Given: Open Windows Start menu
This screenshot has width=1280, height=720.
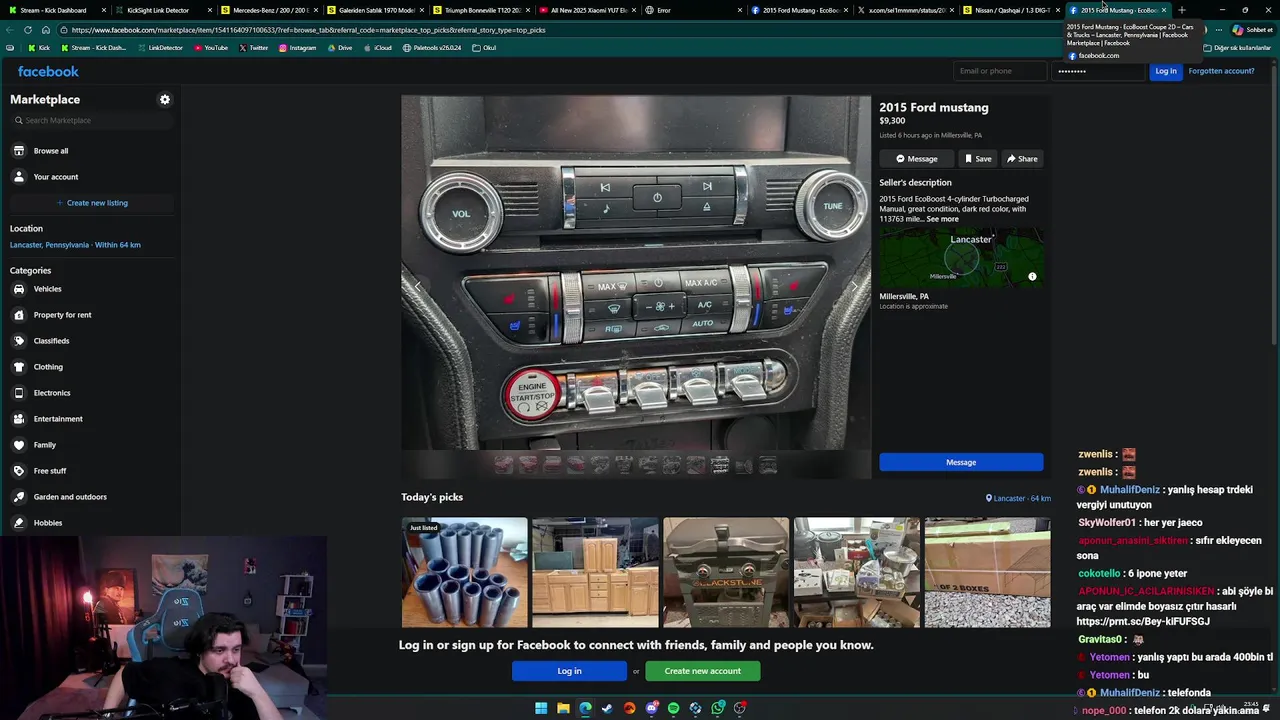Looking at the screenshot, I should click(541, 708).
